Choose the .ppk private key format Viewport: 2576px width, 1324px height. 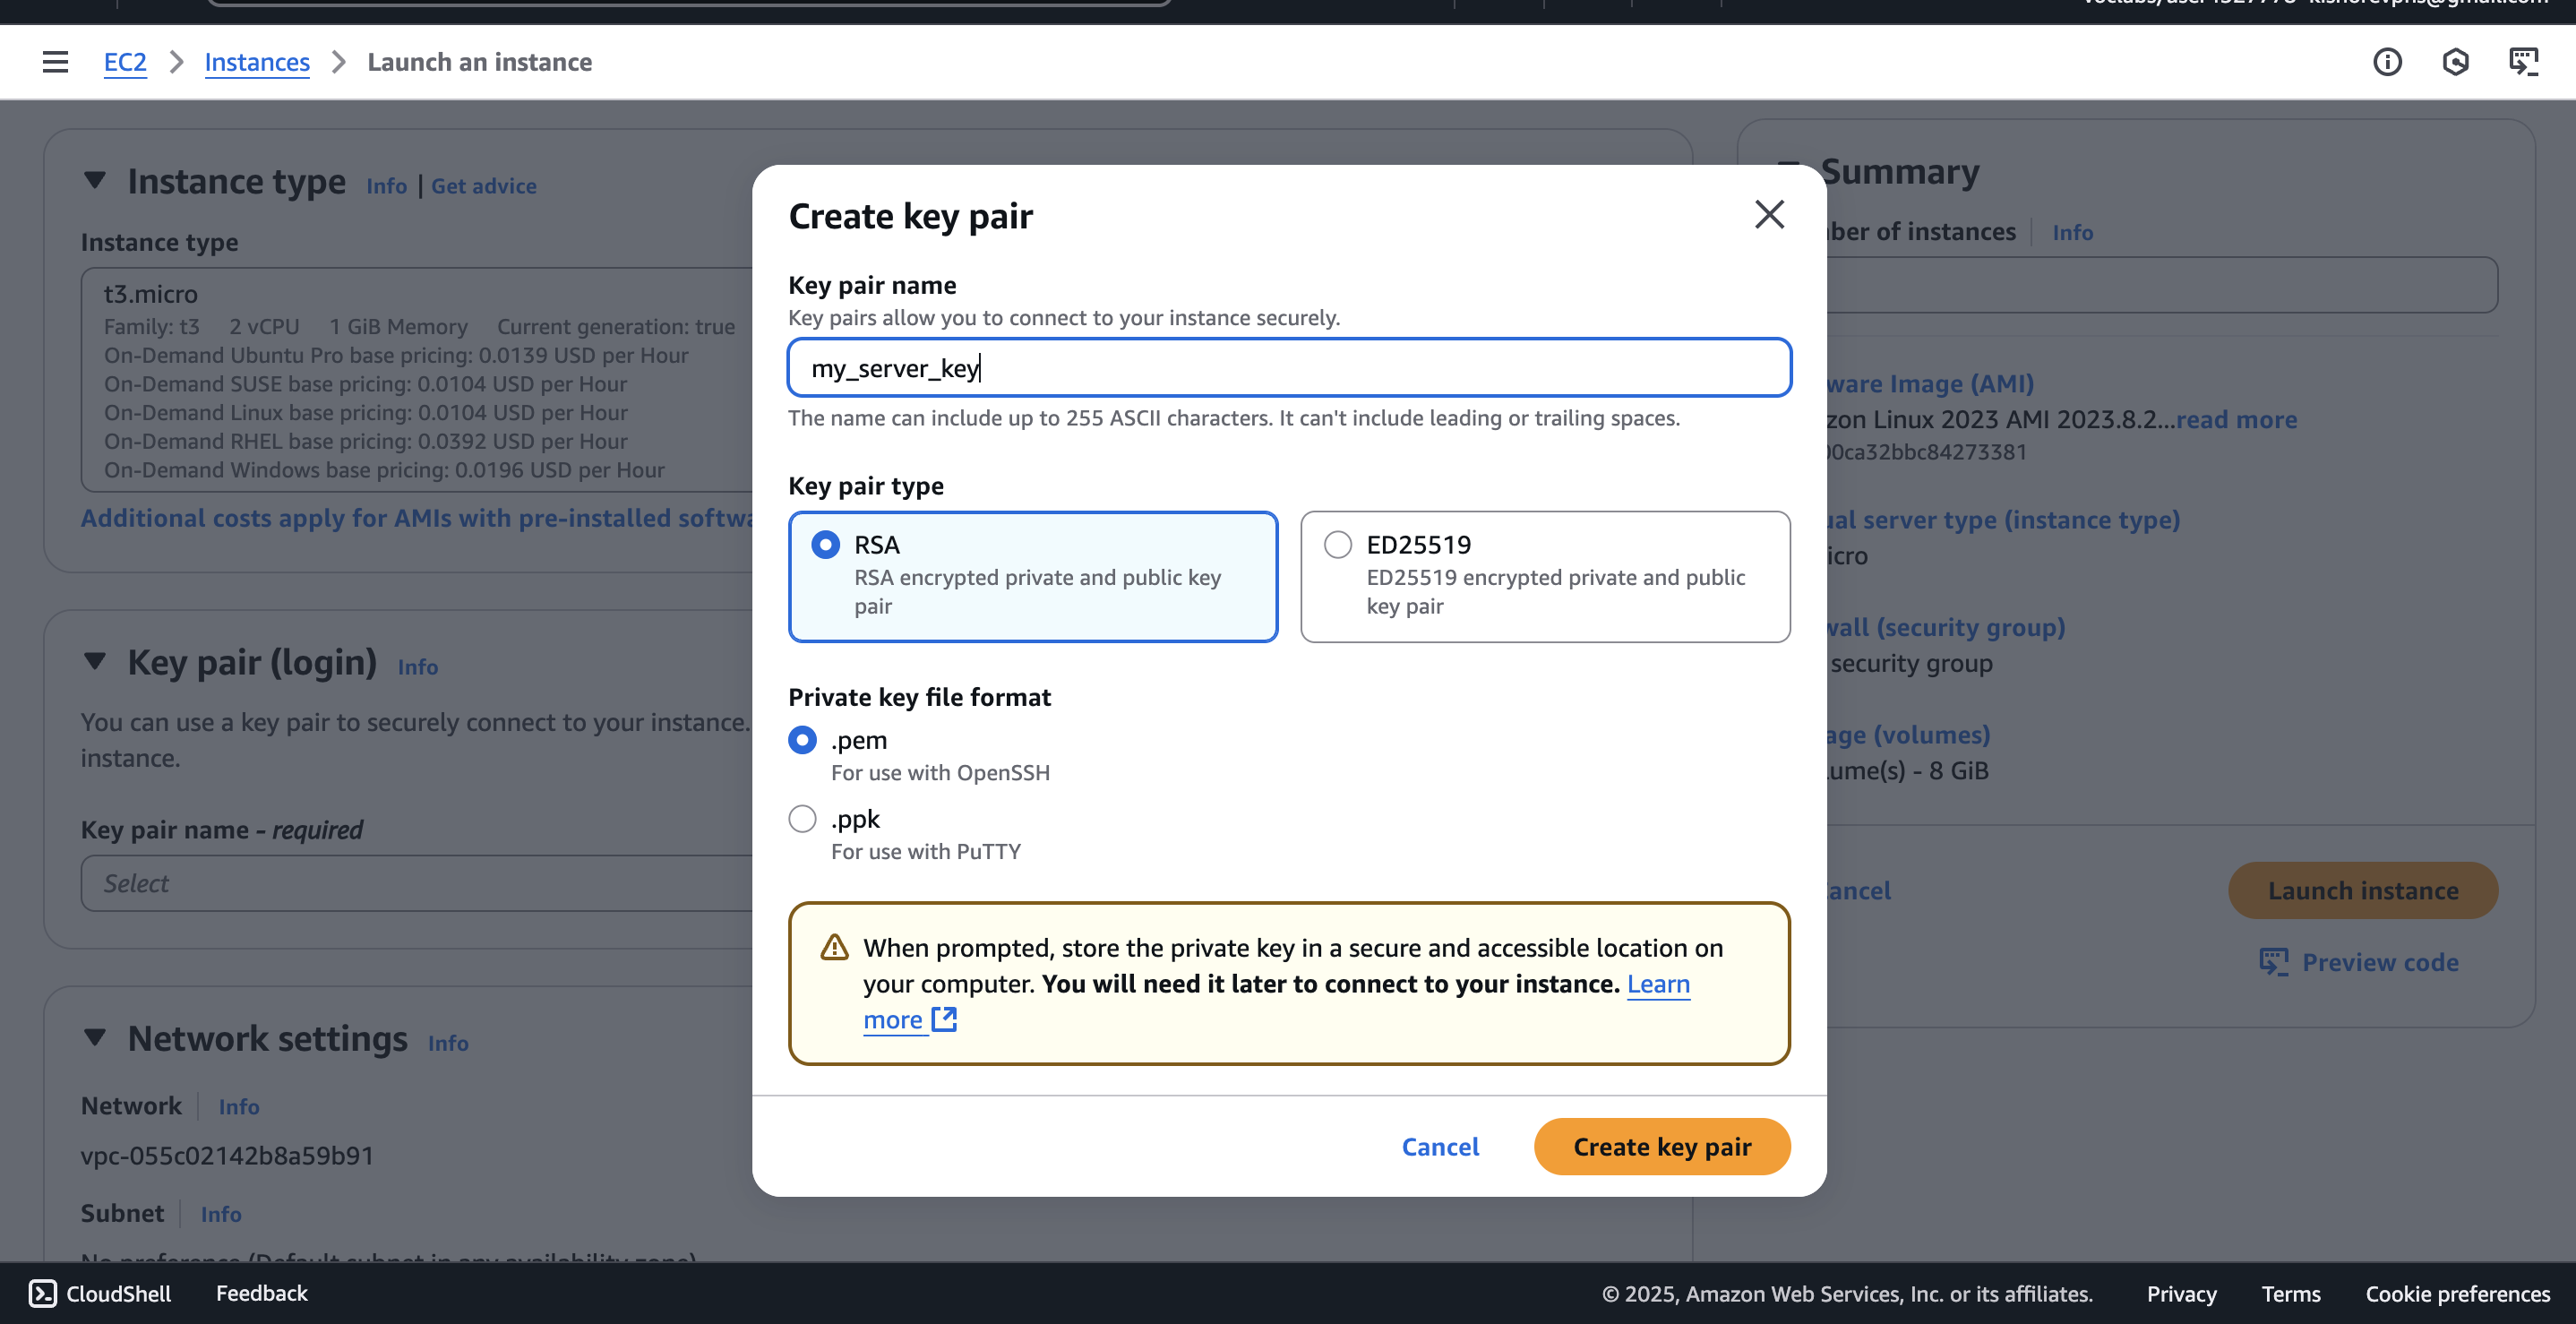(802, 819)
